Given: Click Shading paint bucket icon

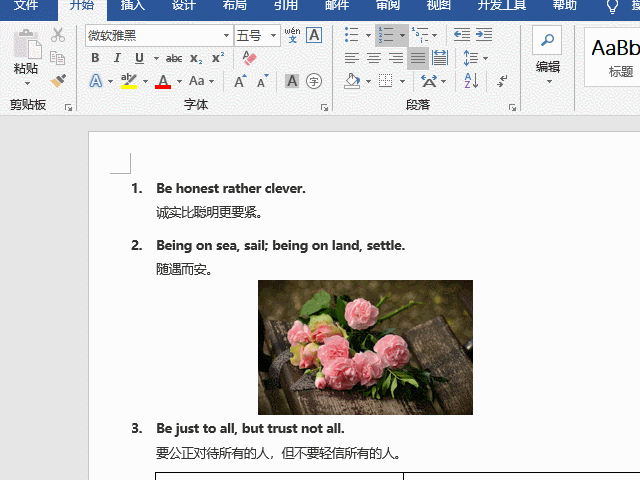Looking at the screenshot, I should click(352, 81).
